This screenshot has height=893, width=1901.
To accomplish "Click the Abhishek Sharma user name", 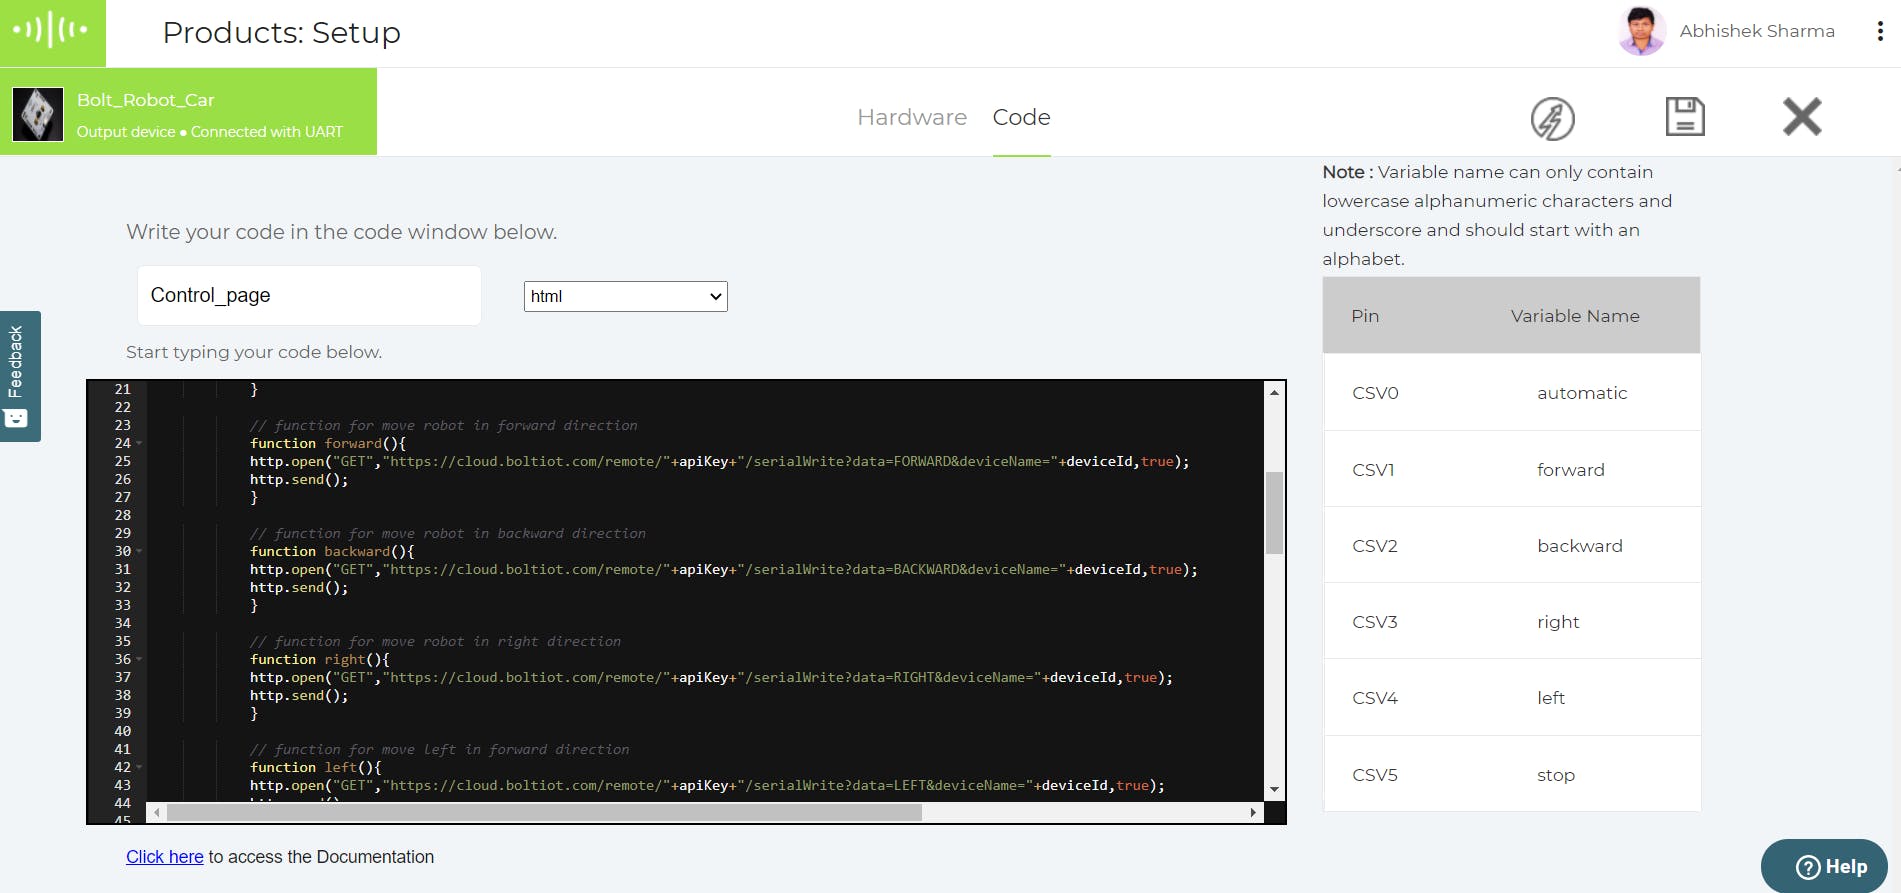I will (x=1757, y=31).
